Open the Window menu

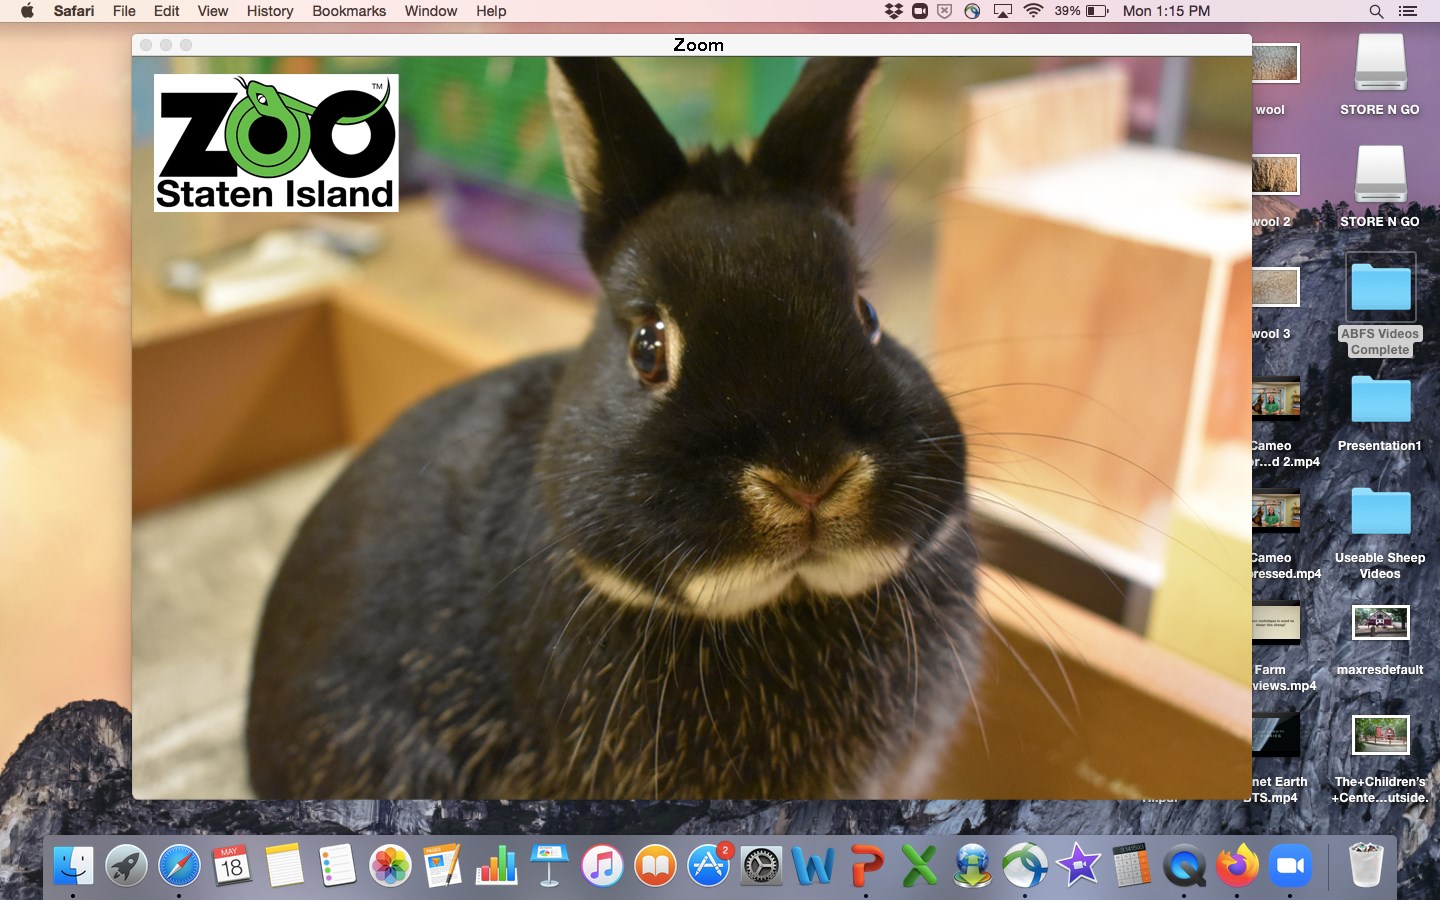(431, 11)
